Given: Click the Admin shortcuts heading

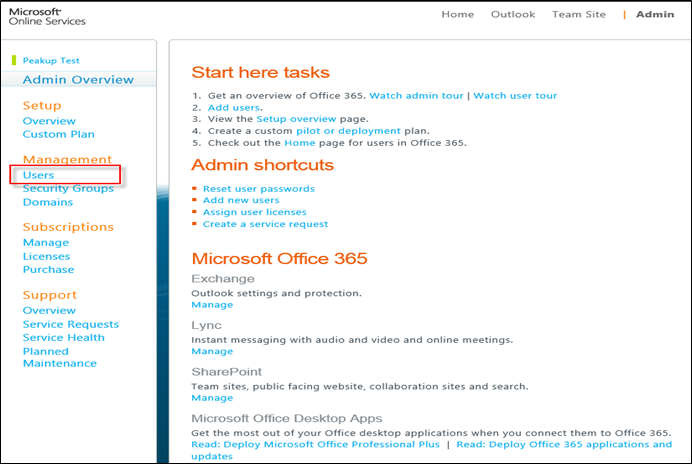Looking at the screenshot, I should click(x=263, y=165).
